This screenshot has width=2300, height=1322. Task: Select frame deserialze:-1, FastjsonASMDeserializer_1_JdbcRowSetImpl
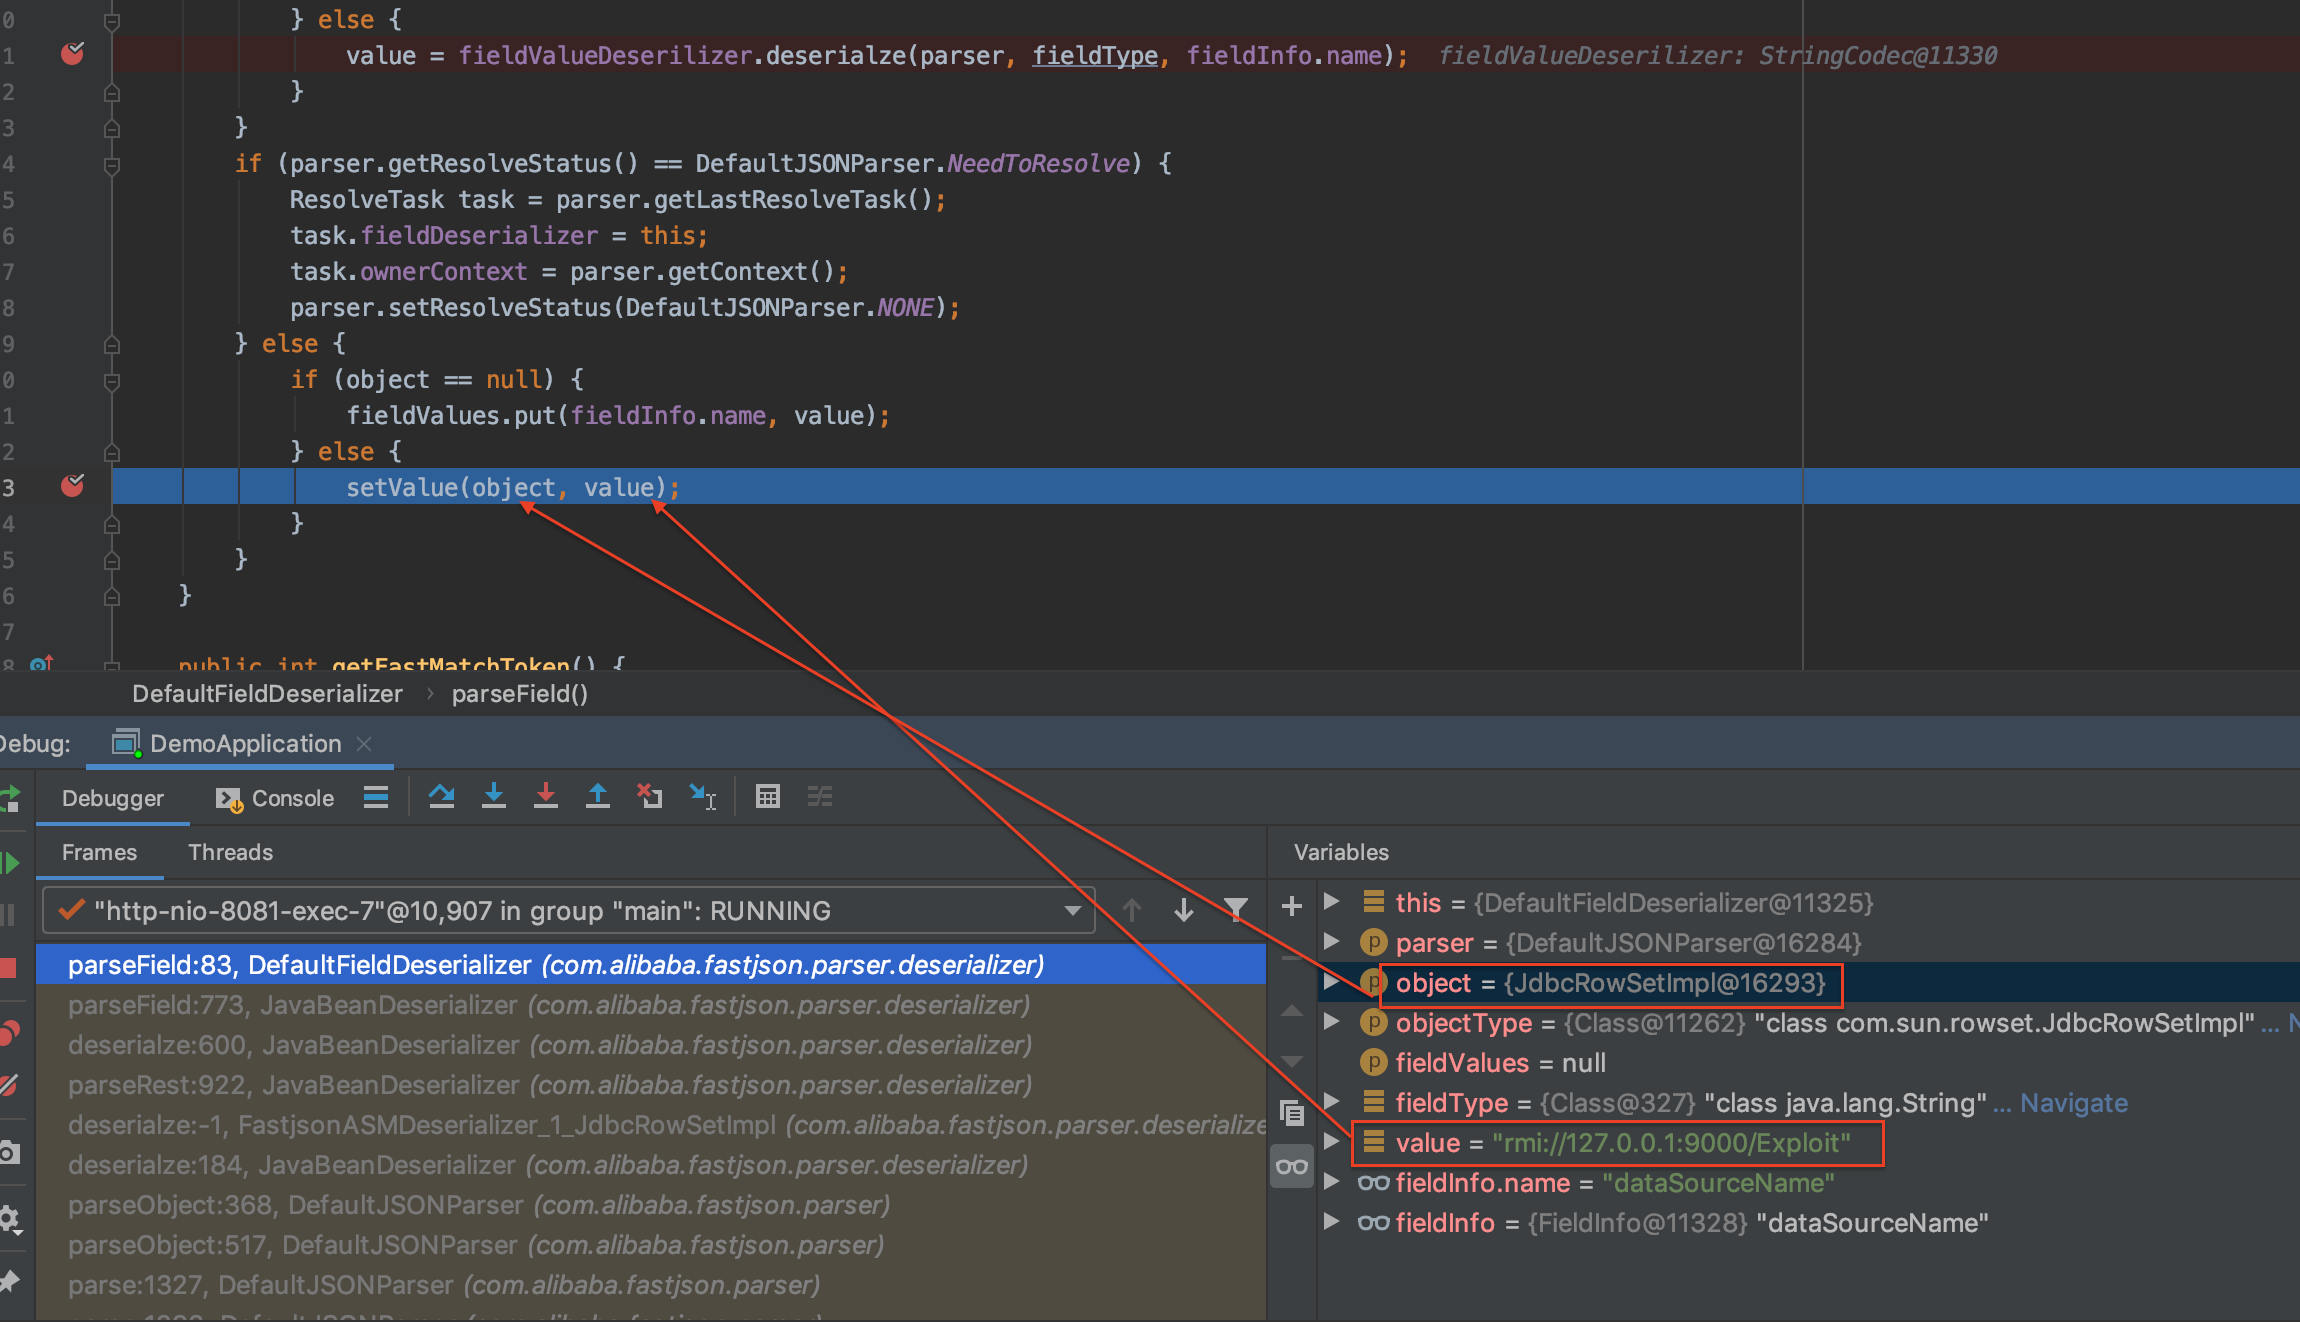(651, 1125)
